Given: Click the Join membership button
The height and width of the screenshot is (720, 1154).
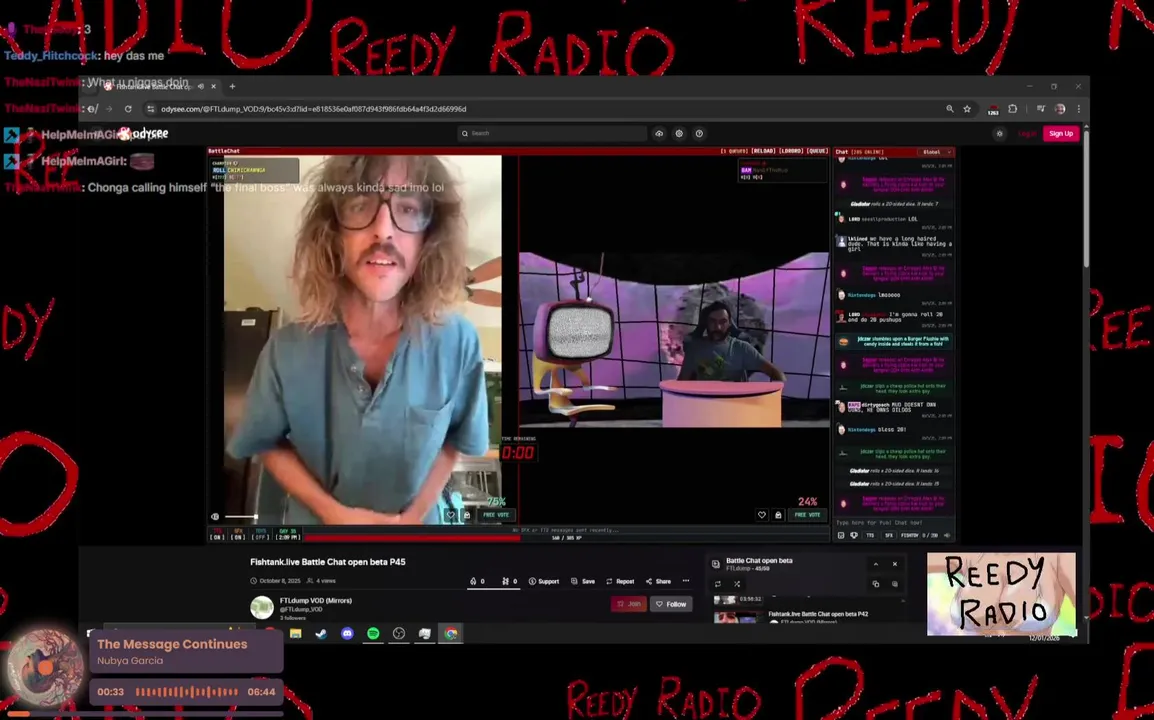Looking at the screenshot, I should click(629, 604).
